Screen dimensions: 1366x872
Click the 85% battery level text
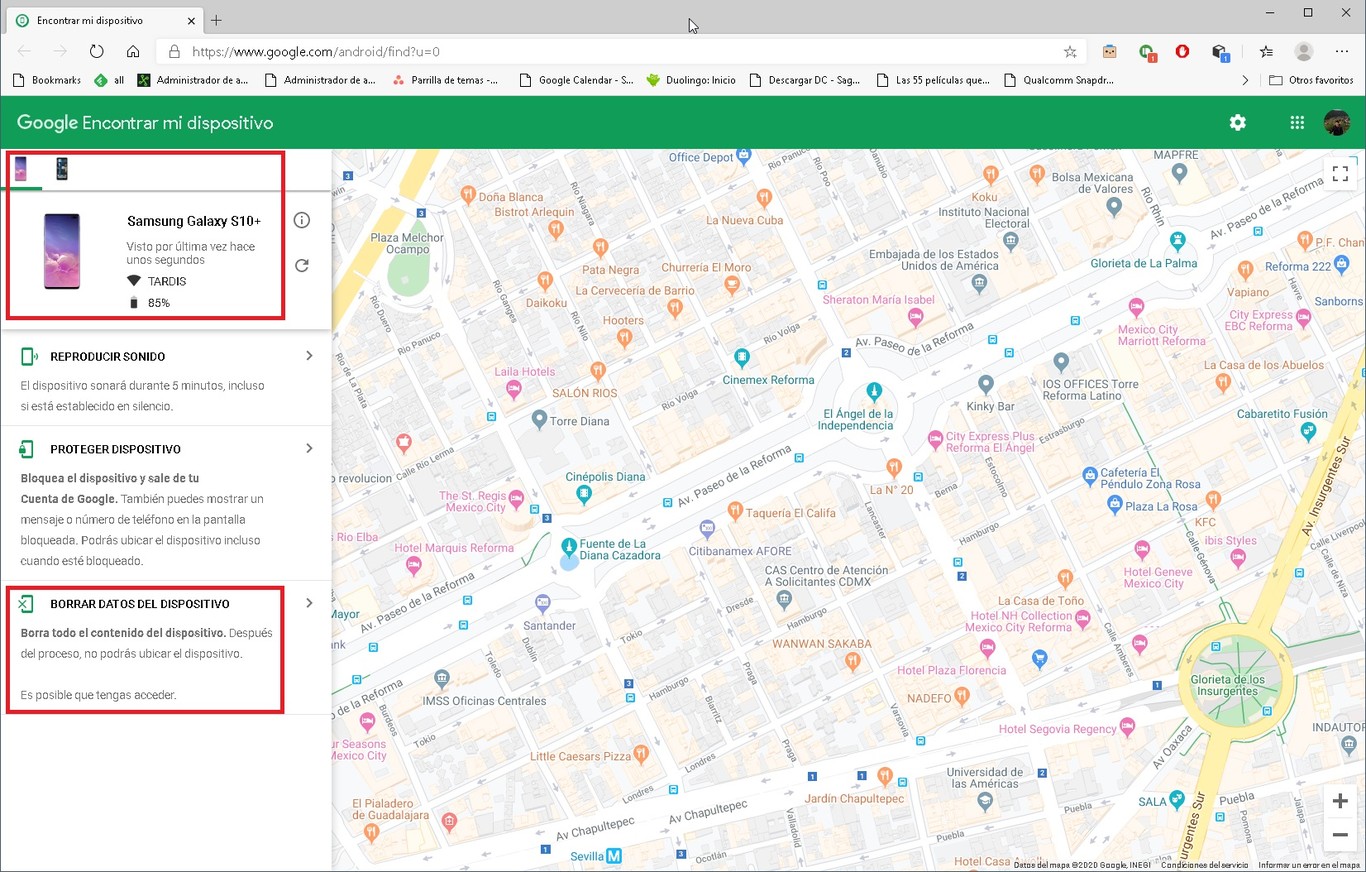tap(159, 302)
